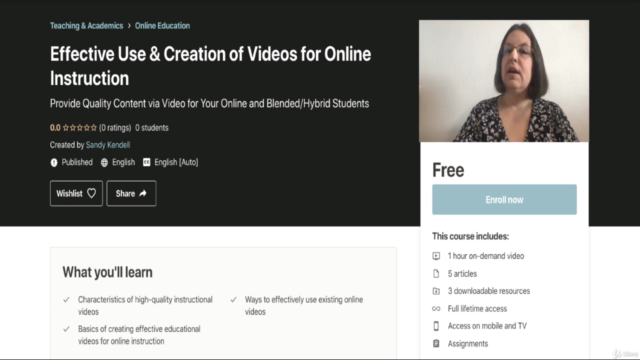
Task: Click 'This course includes:' heading
Action: (470, 236)
